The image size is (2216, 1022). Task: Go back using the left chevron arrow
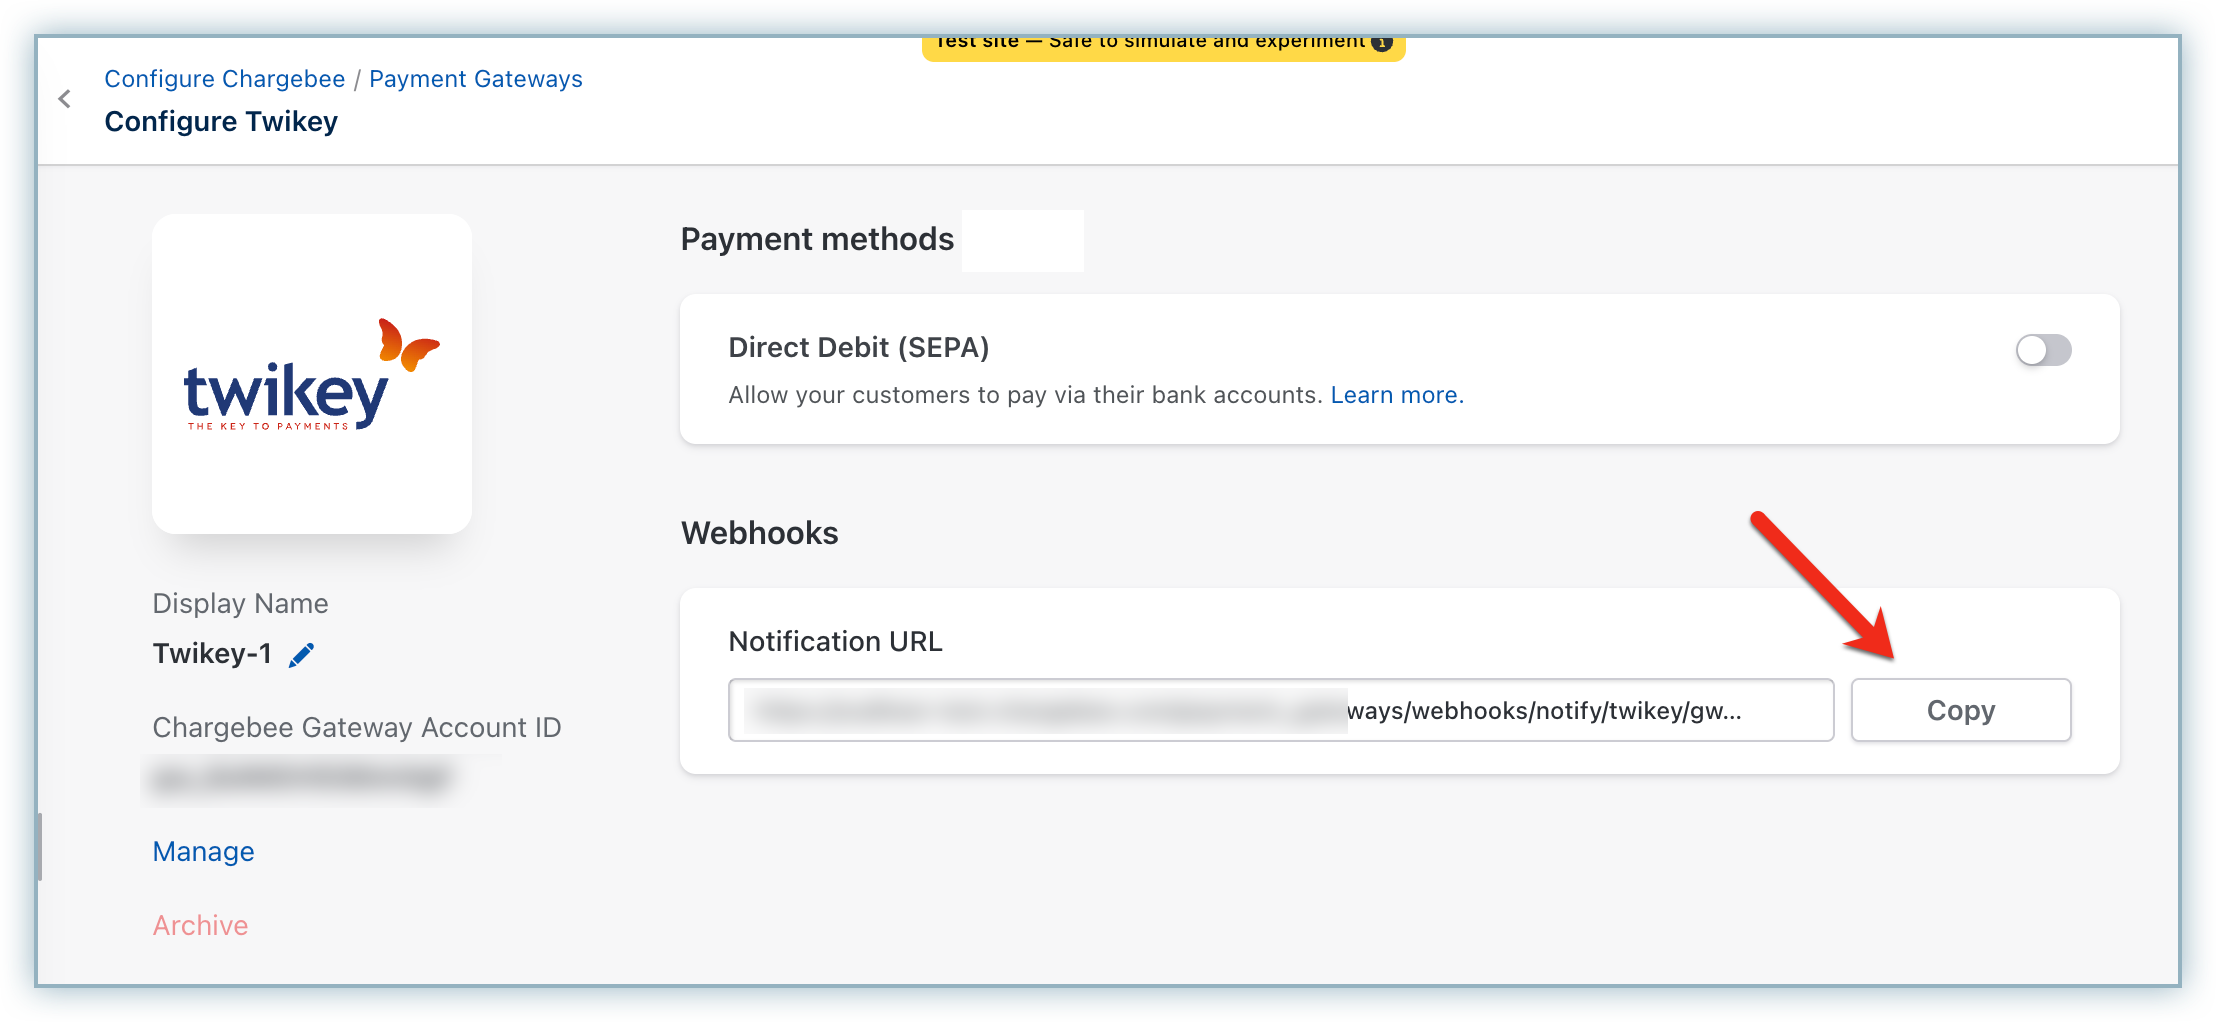65,99
